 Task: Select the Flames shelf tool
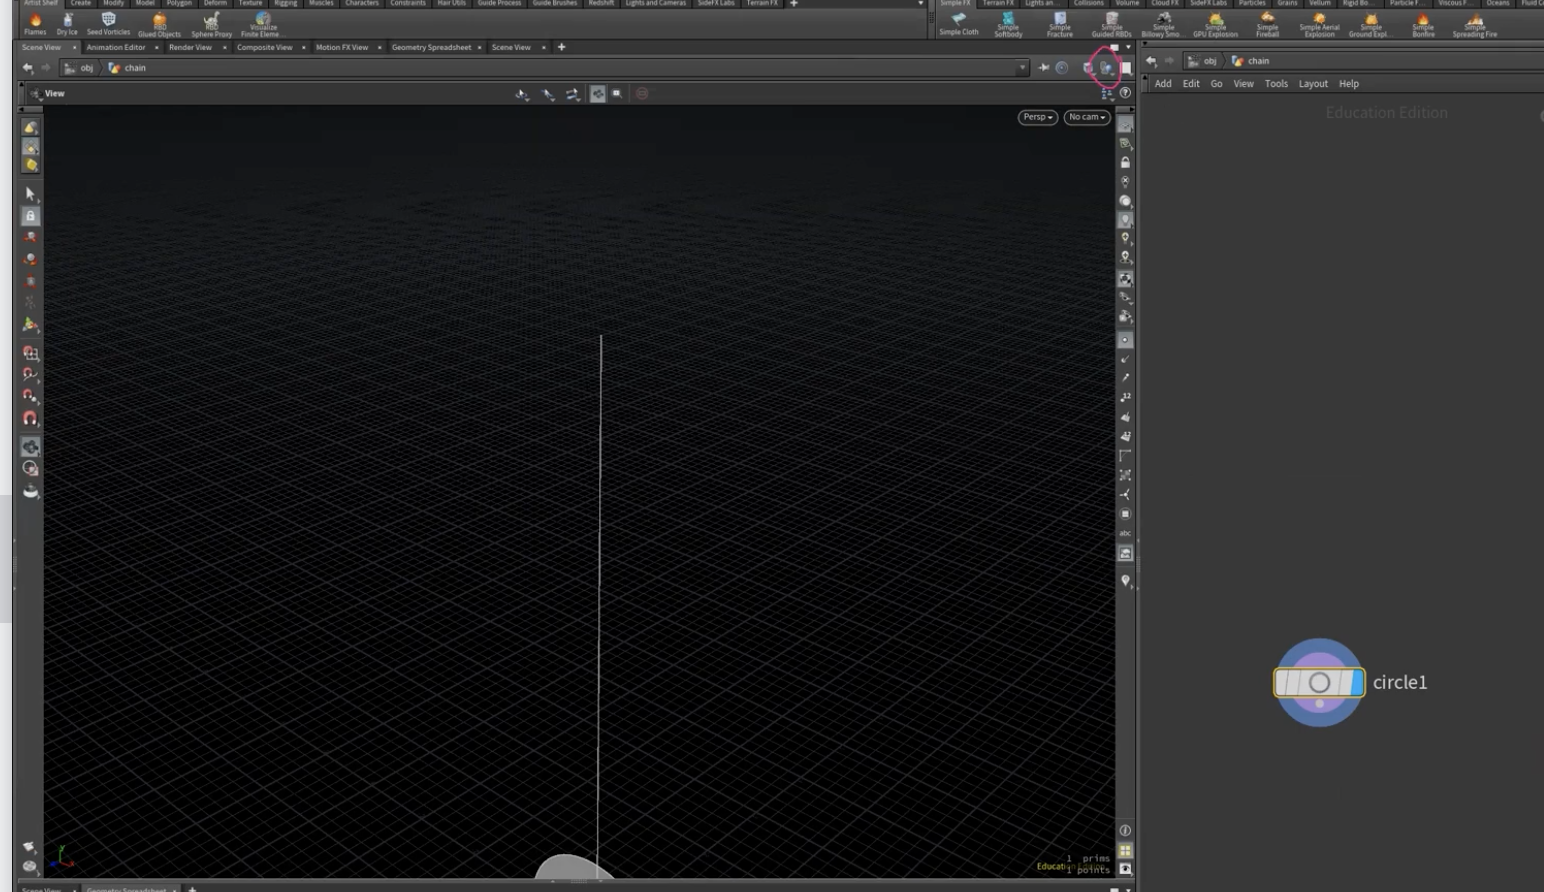[x=35, y=24]
